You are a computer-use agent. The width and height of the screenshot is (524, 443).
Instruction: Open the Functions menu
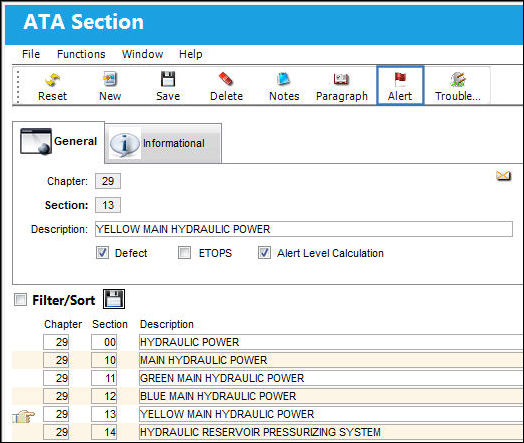coord(81,54)
